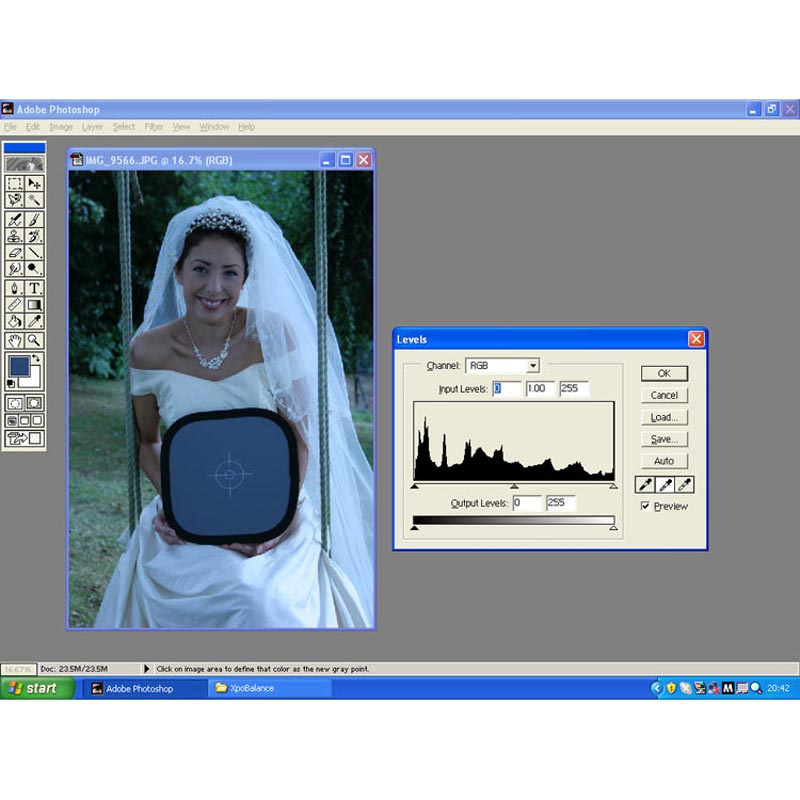The height and width of the screenshot is (800, 800).
Task: Open the Image menu
Action: coord(61,127)
